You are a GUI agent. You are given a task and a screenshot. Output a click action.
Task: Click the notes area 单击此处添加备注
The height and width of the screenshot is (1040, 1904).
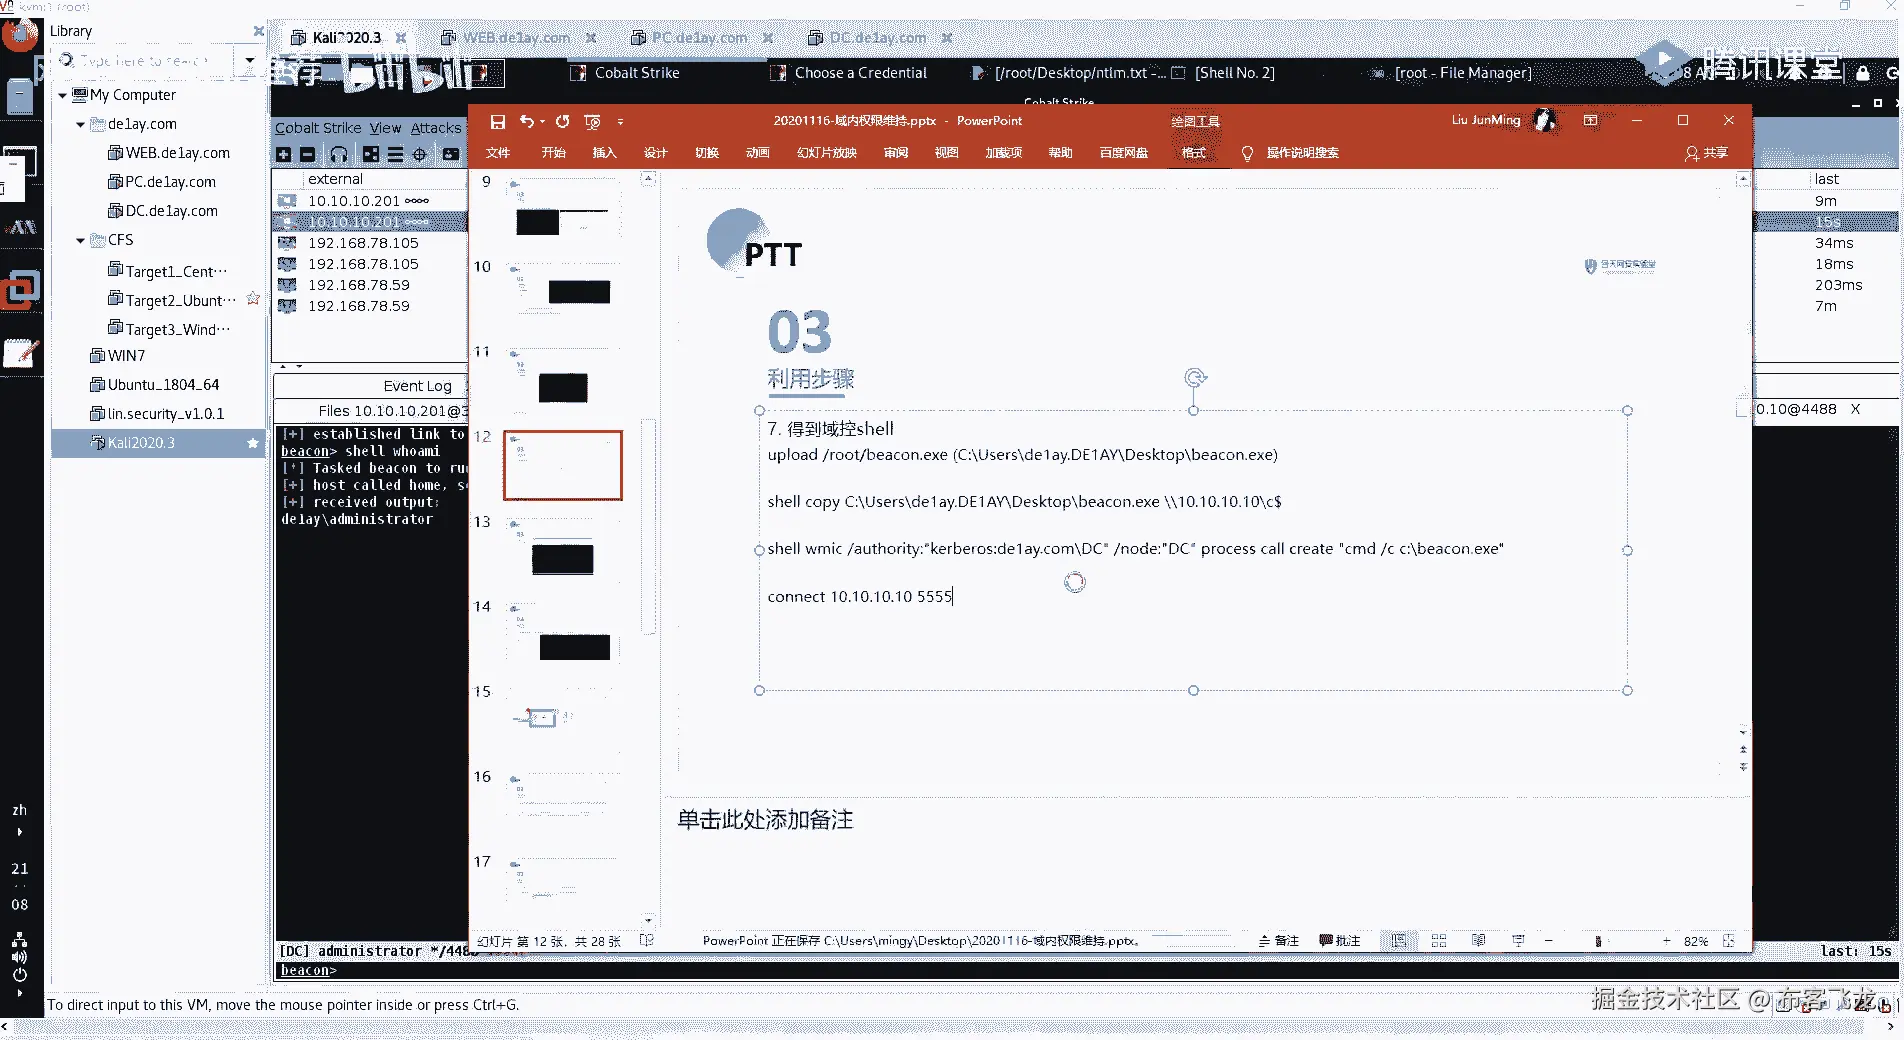pos(765,820)
